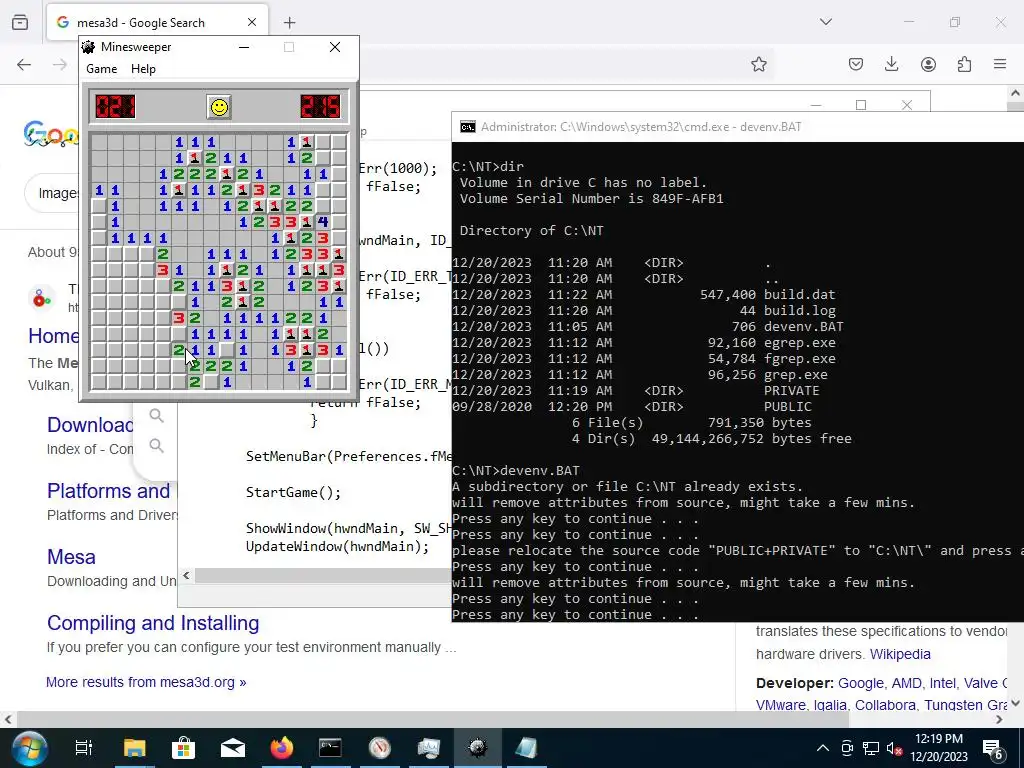The height and width of the screenshot is (768, 1024).
Task: Close the mesa3d Google Search tab
Action: click(x=251, y=23)
